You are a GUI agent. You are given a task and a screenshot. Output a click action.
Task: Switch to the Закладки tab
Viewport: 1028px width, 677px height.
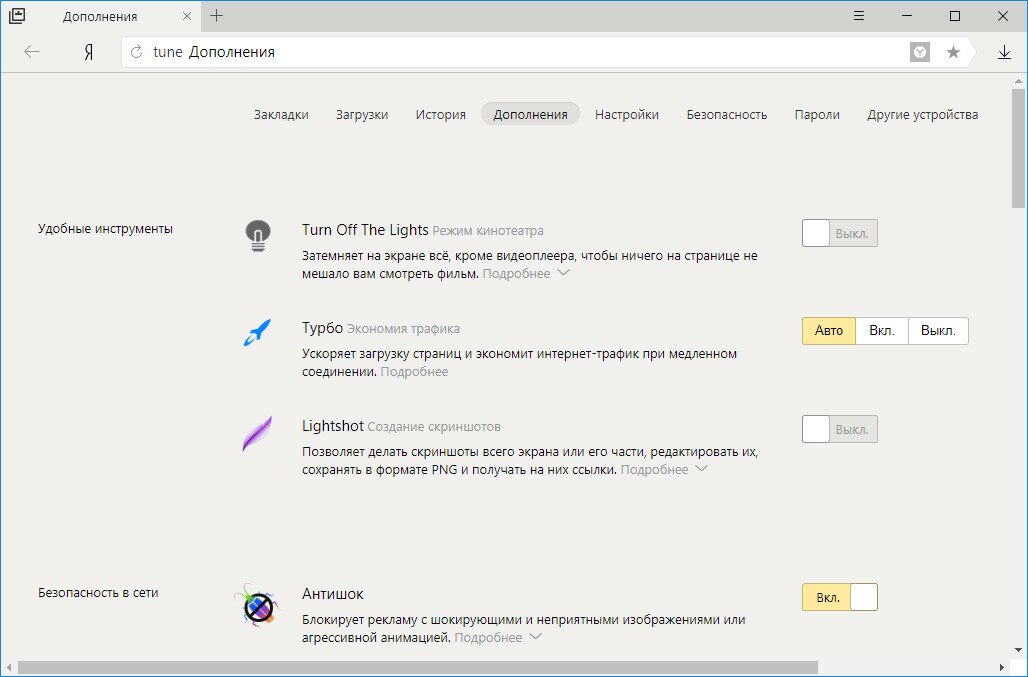pyautogui.click(x=281, y=114)
